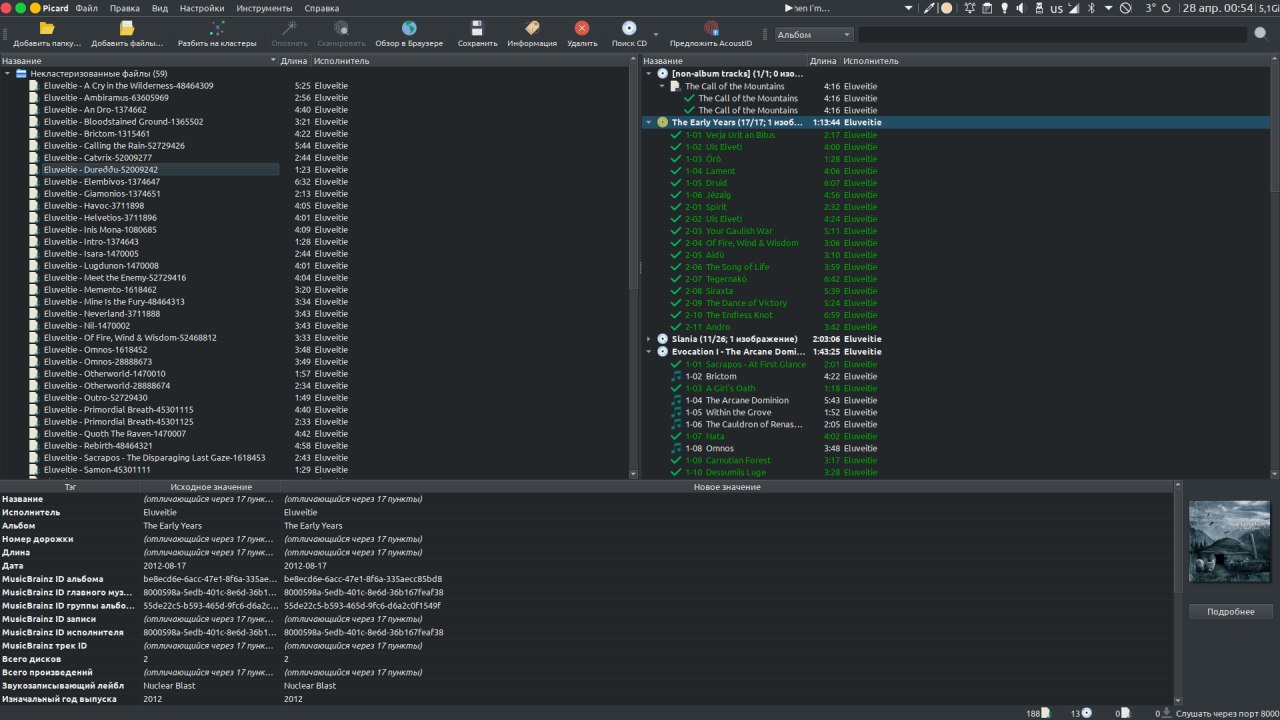Viewport: 1280px width, 720px height.
Task: Click the Подробнее button
Action: click(x=1231, y=611)
